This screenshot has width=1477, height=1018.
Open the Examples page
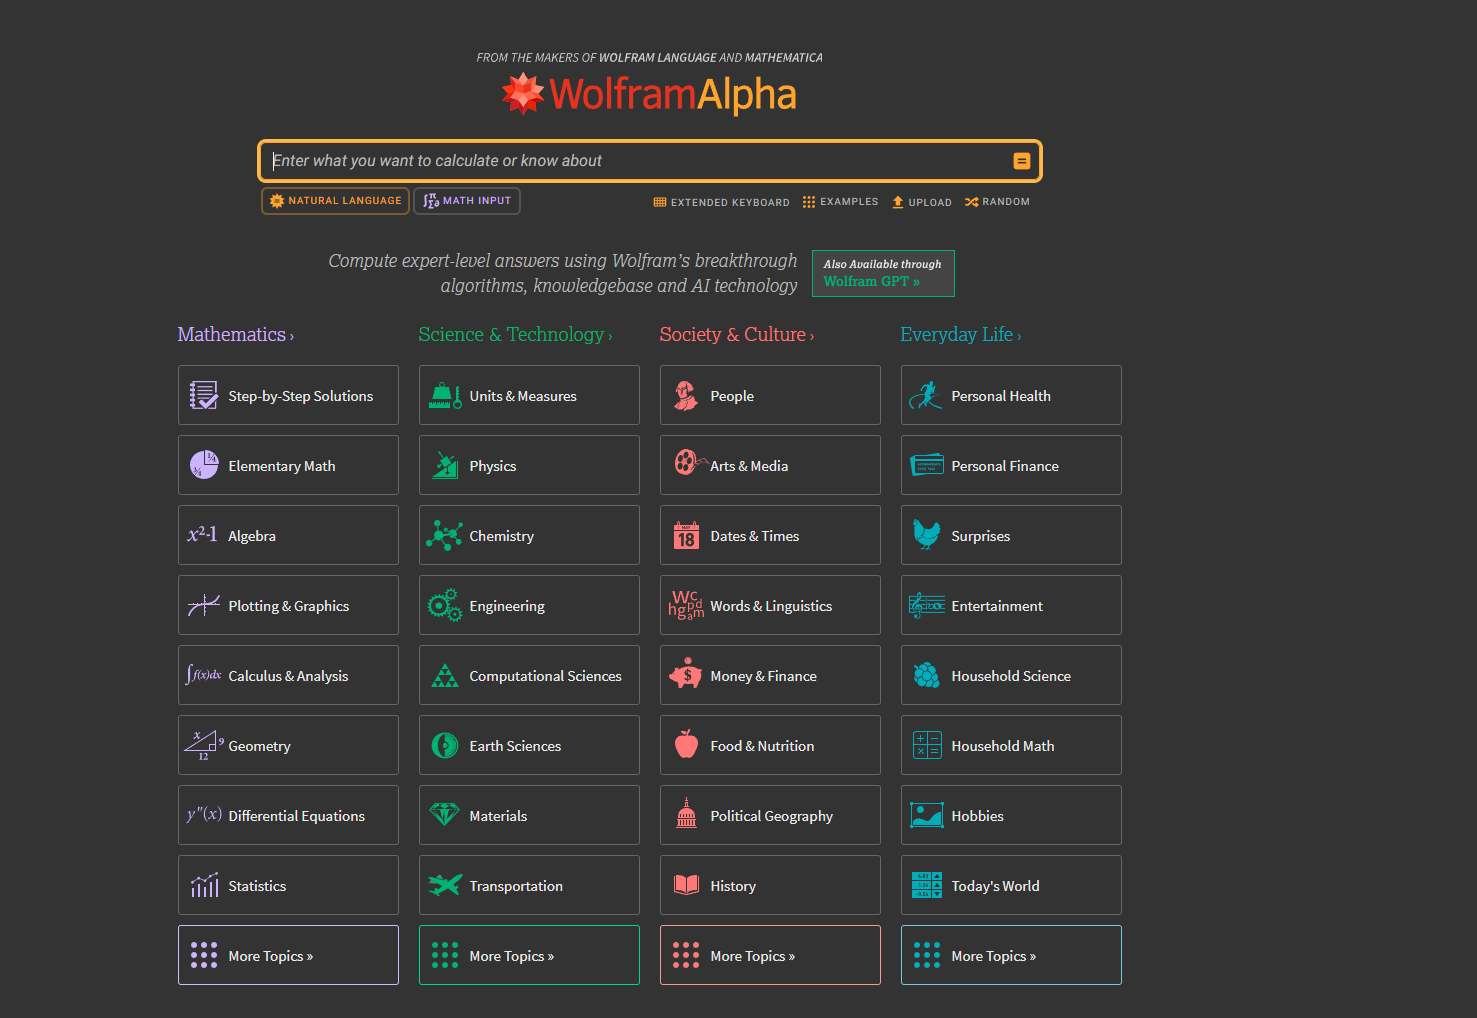840,202
